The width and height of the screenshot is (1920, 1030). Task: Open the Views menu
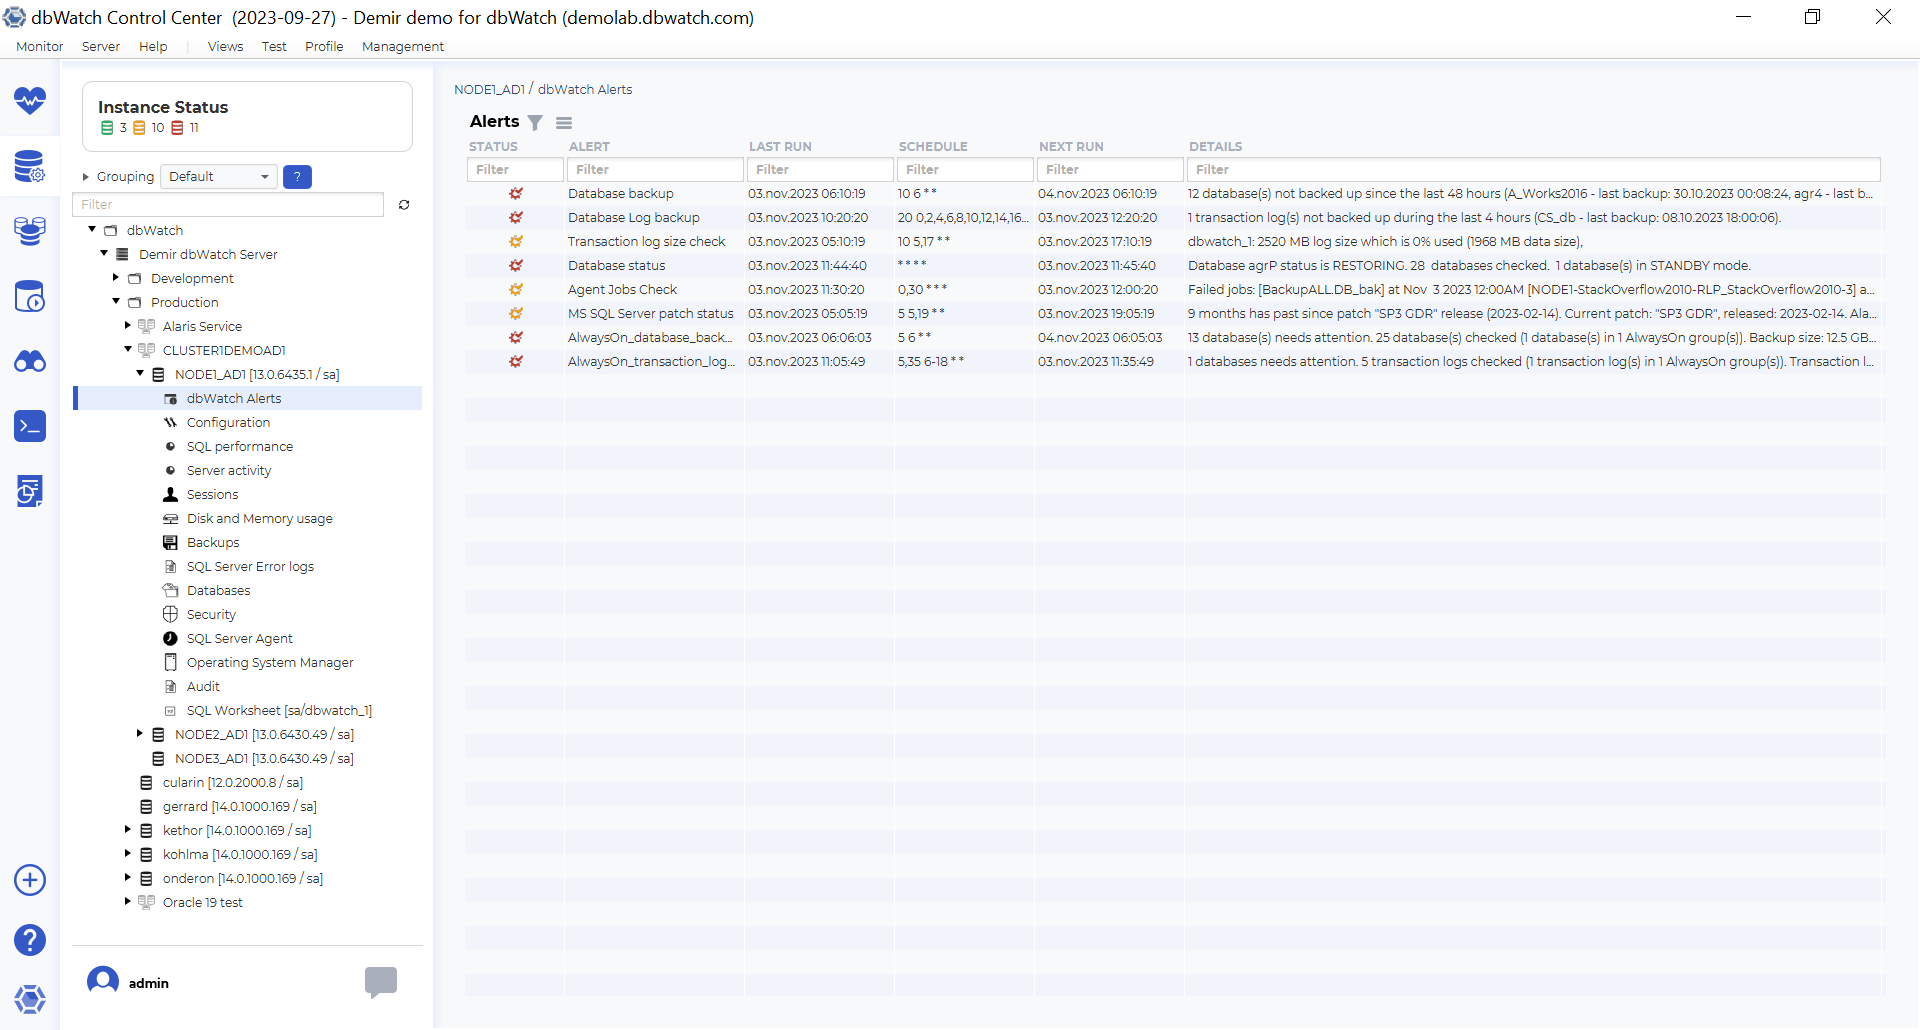coord(226,46)
